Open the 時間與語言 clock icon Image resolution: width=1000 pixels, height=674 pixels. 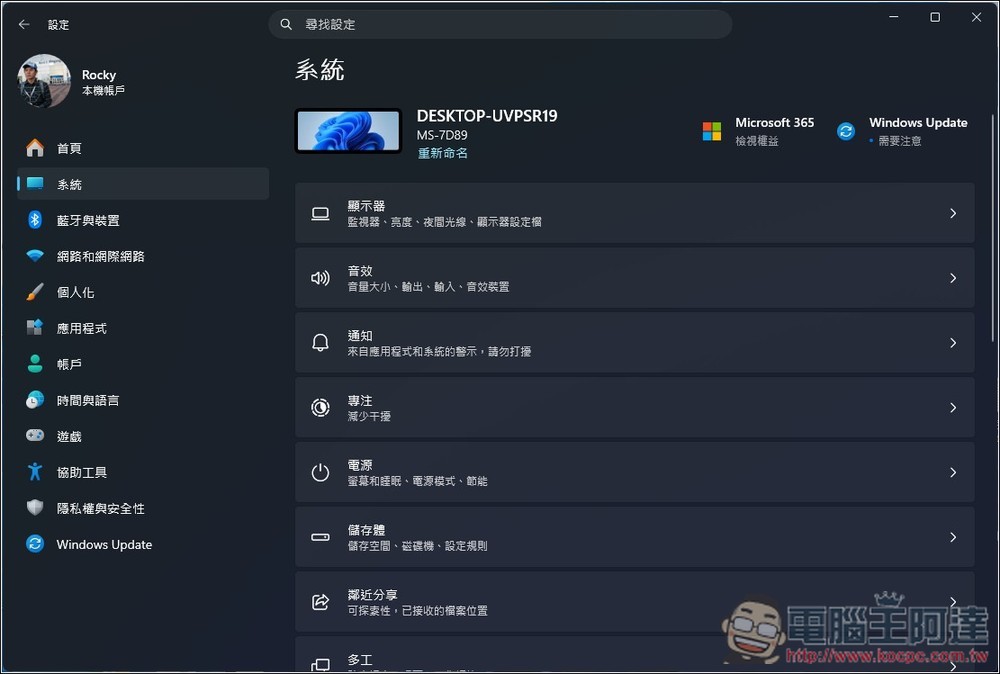[33, 400]
